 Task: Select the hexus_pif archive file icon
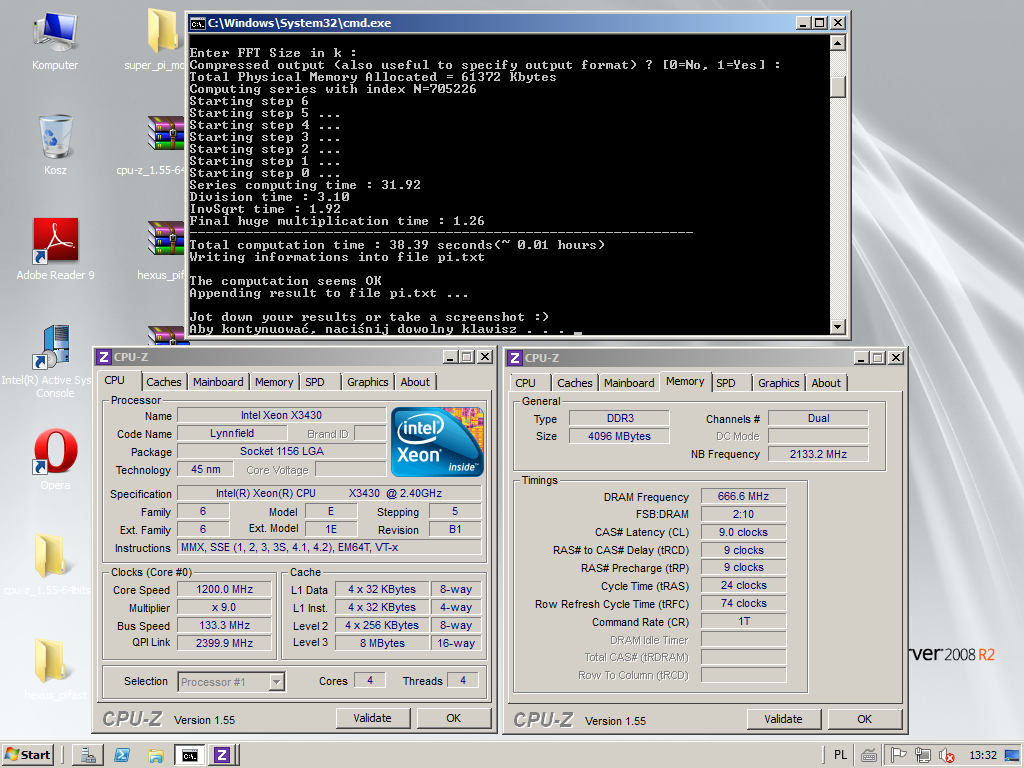[x=165, y=249]
